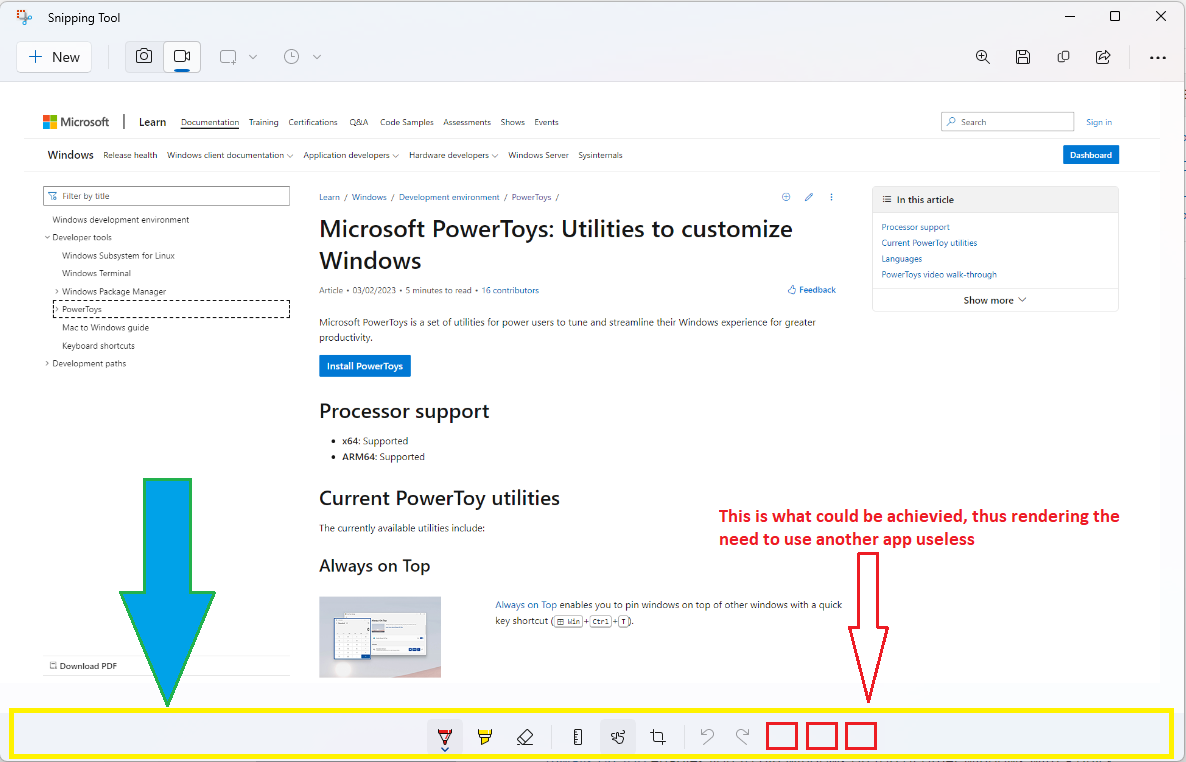Save the screenshot using the save icon
The width and height of the screenshot is (1186, 762).
1022,57
